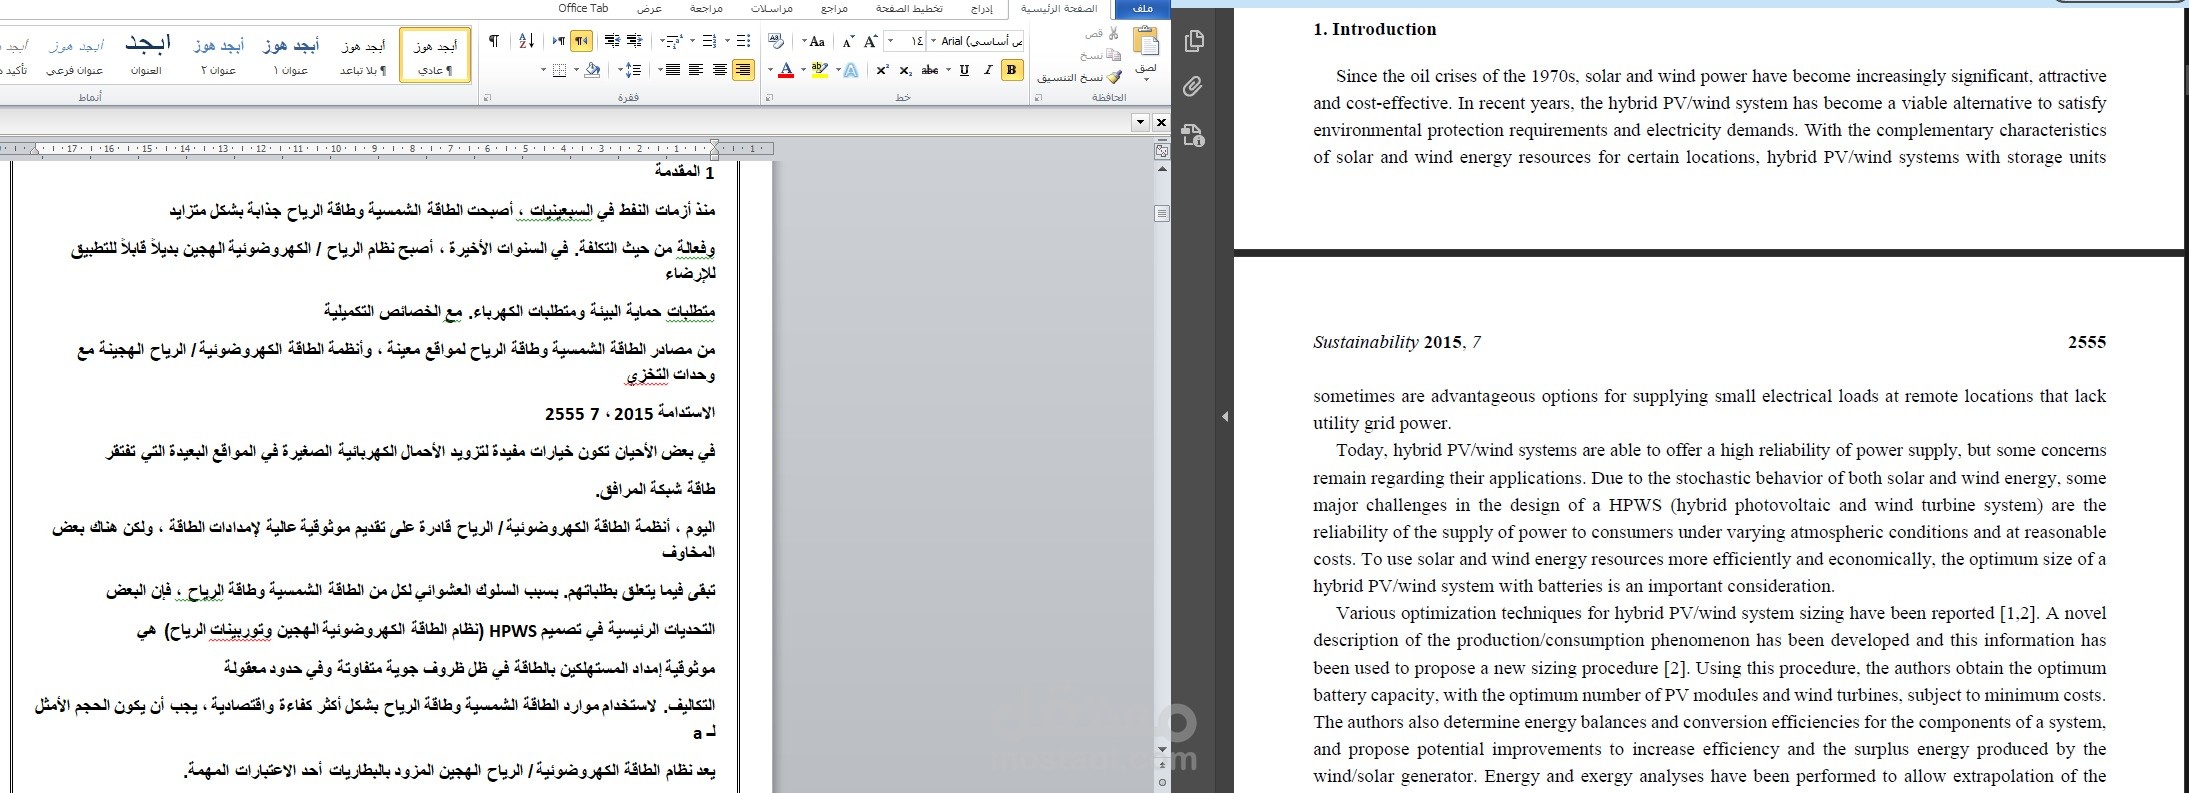This screenshot has width=2189, height=793.
Task: Apply red font color with A icon
Action: (786, 70)
